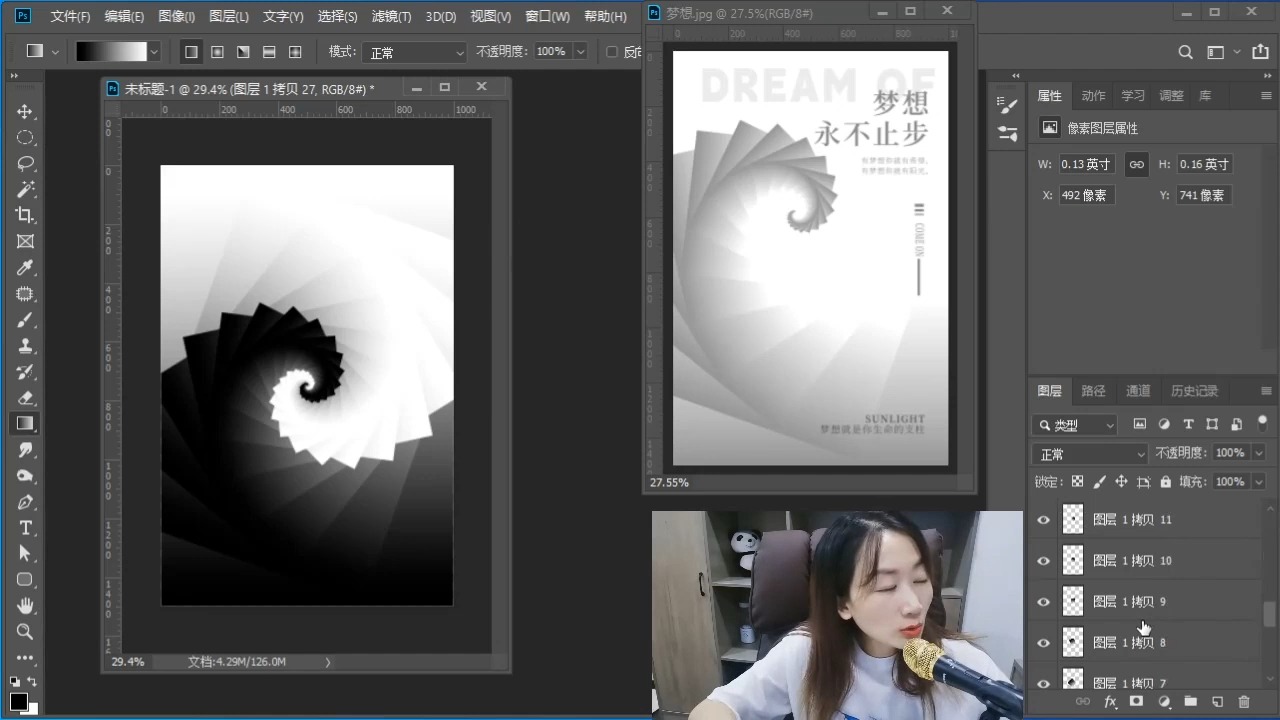
Task: Hide layer 图层 1 拷贝 9
Action: 1043,602
